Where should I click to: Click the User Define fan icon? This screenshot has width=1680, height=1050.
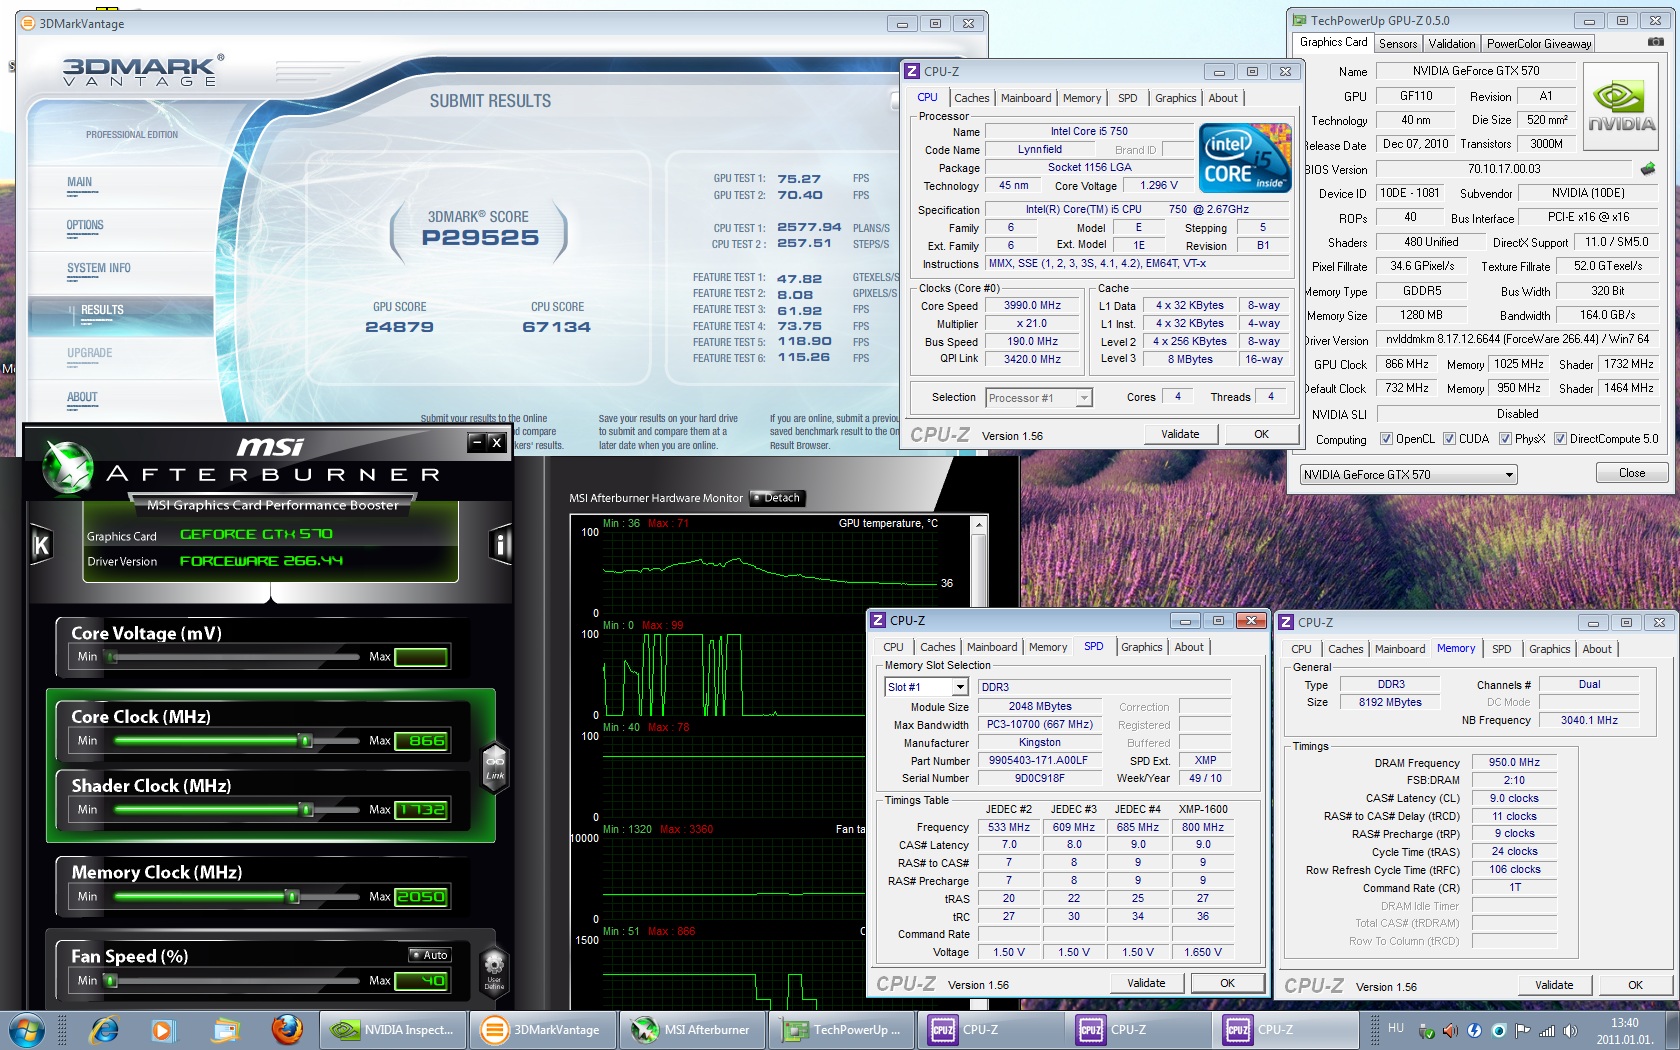(494, 971)
